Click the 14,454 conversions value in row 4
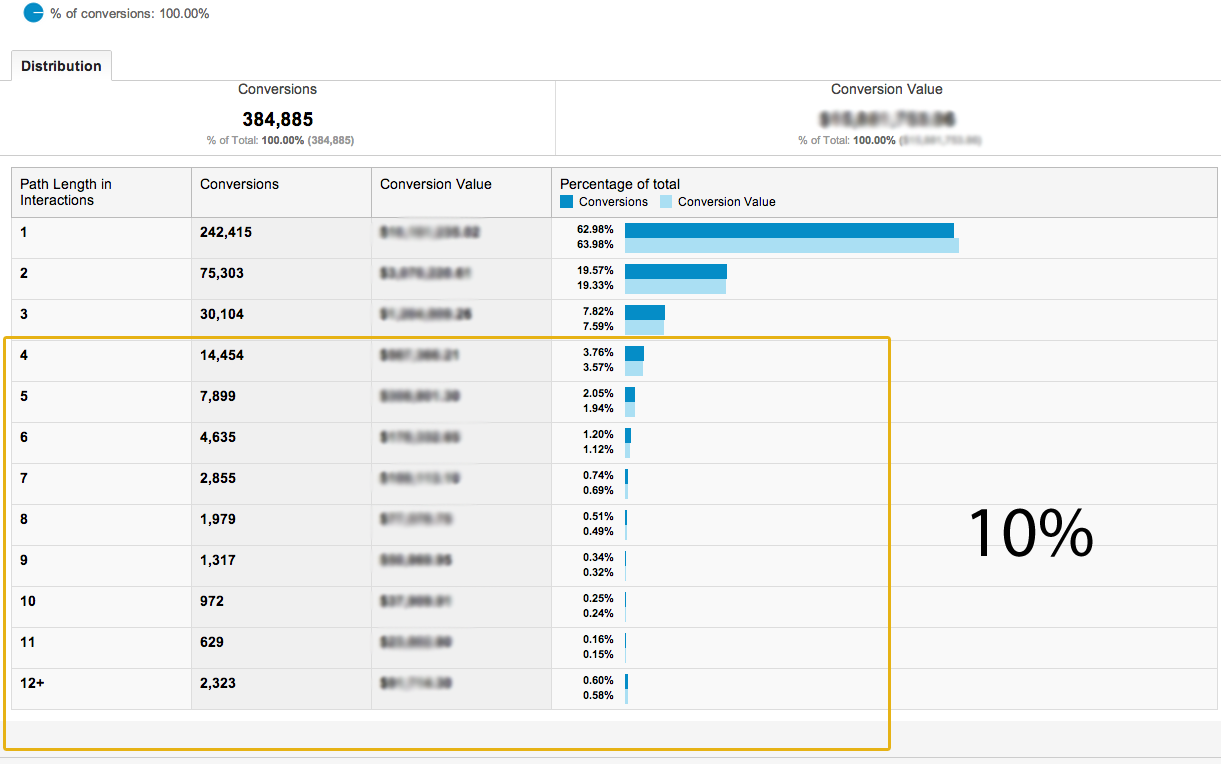1221x764 pixels. coord(222,355)
